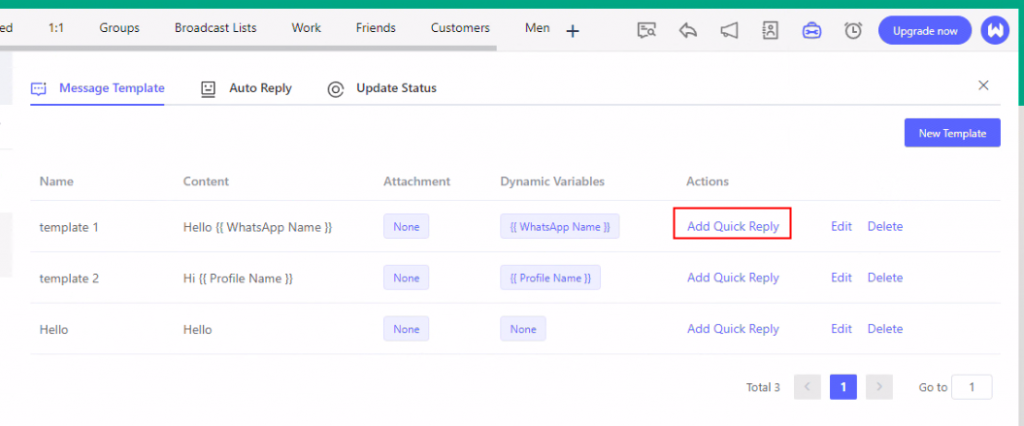Viewport: 1024px width, 426px height.
Task: Click Add Quick Reply for template 1
Action: (x=733, y=226)
